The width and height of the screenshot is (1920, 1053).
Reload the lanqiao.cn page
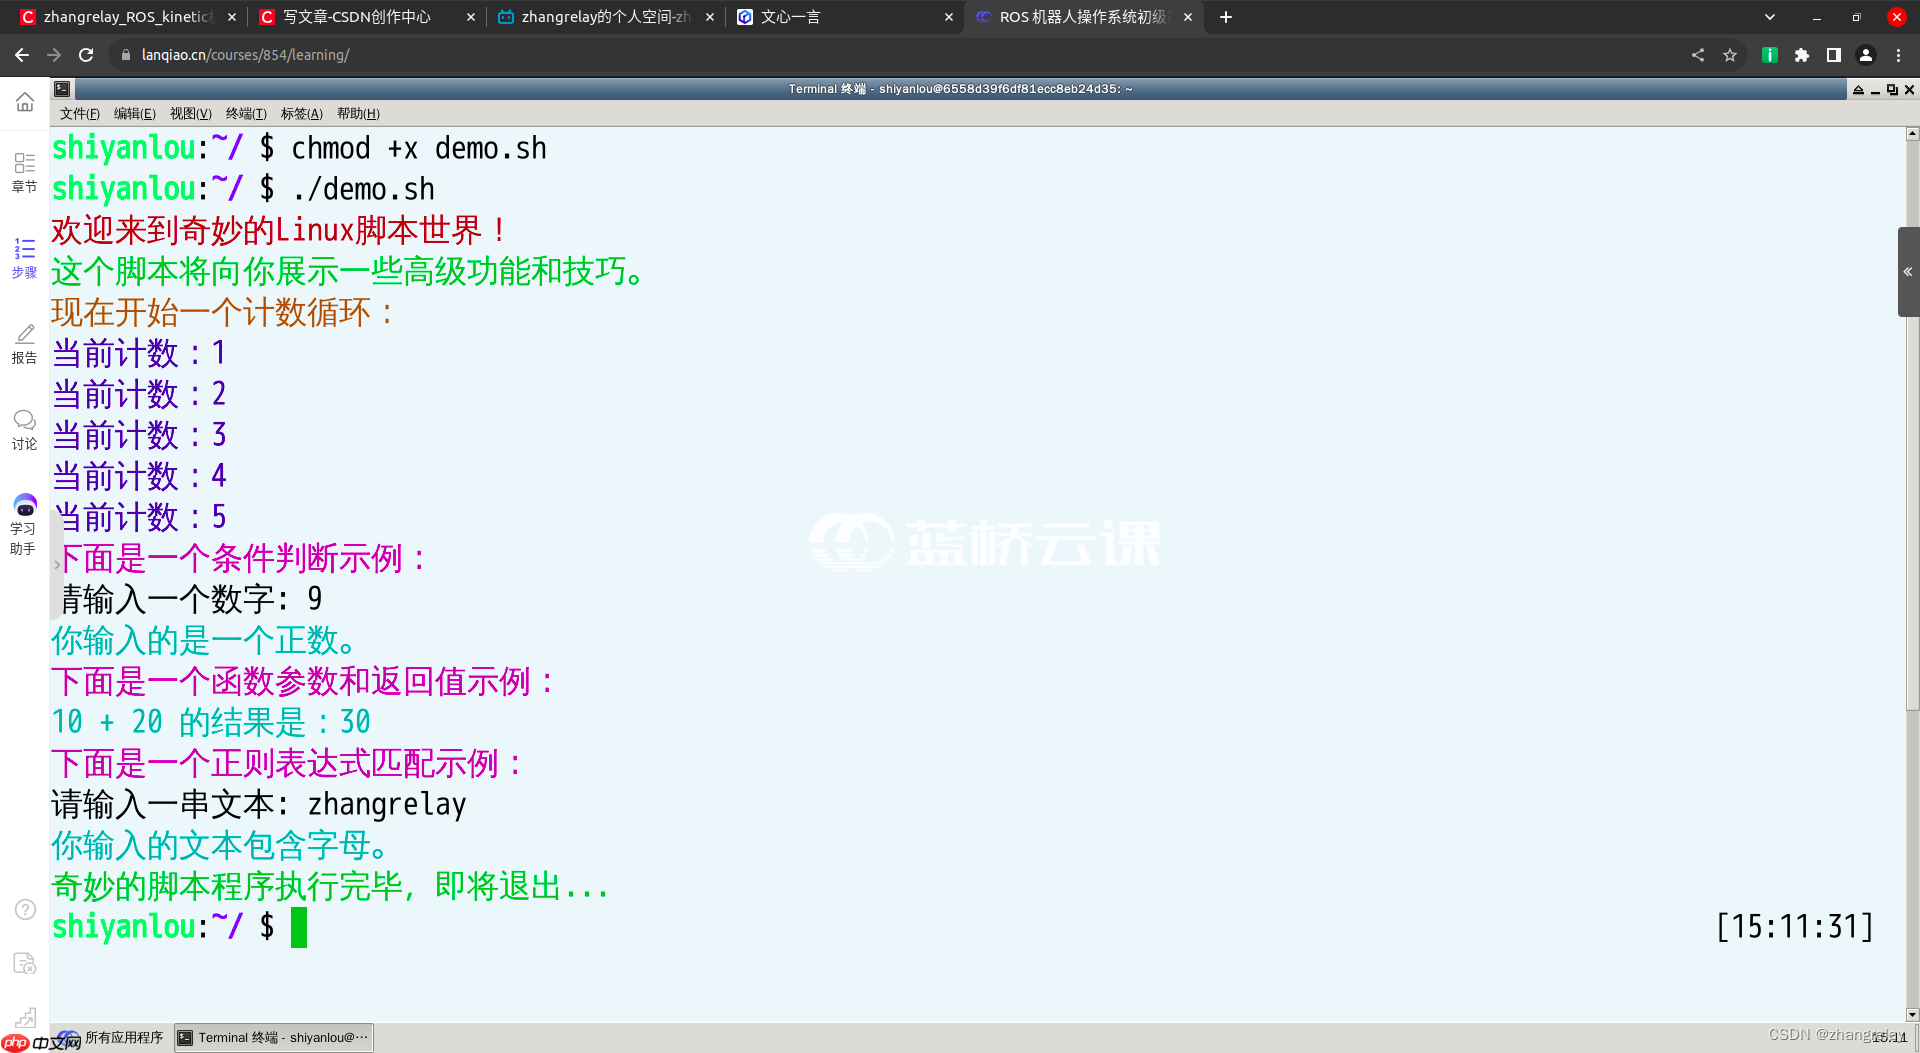click(x=86, y=55)
